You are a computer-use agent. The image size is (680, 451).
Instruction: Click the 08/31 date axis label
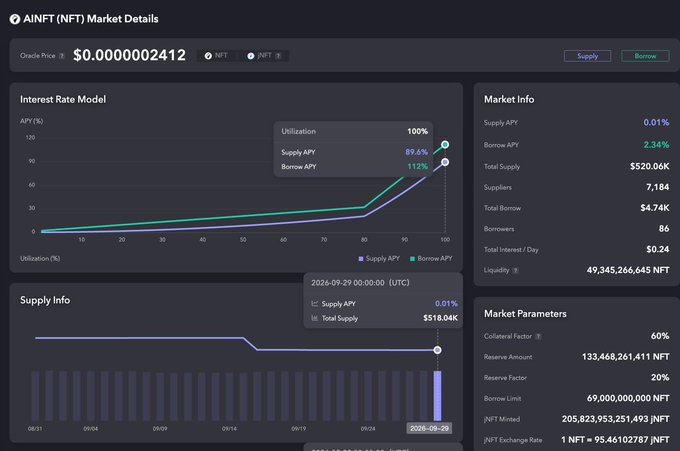click(35, 428)
